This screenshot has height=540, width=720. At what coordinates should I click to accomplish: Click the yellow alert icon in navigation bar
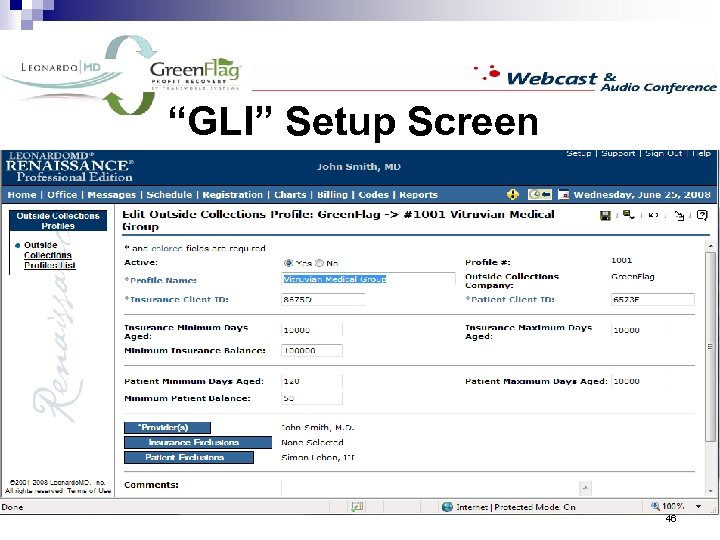[513, 194]
